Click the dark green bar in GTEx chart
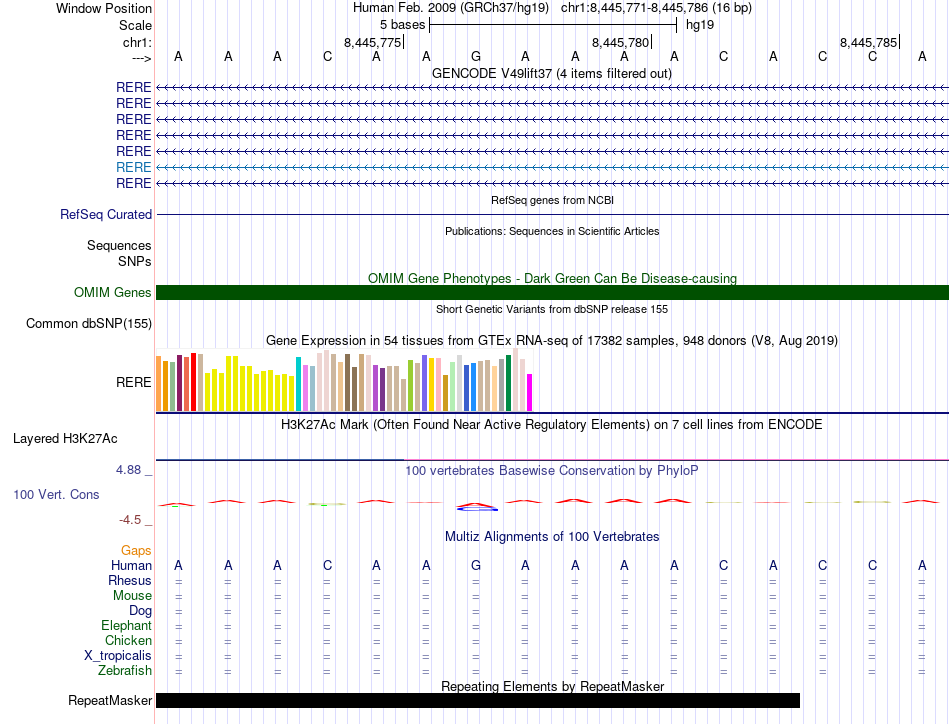The image size is (950, 724). 509,384
